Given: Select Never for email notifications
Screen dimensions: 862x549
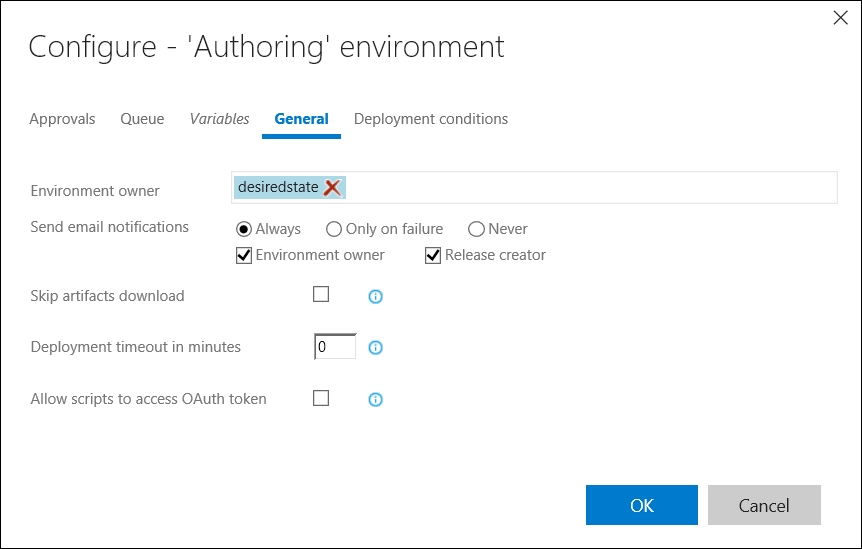Looking at the screenshot, I should [476, 229].
